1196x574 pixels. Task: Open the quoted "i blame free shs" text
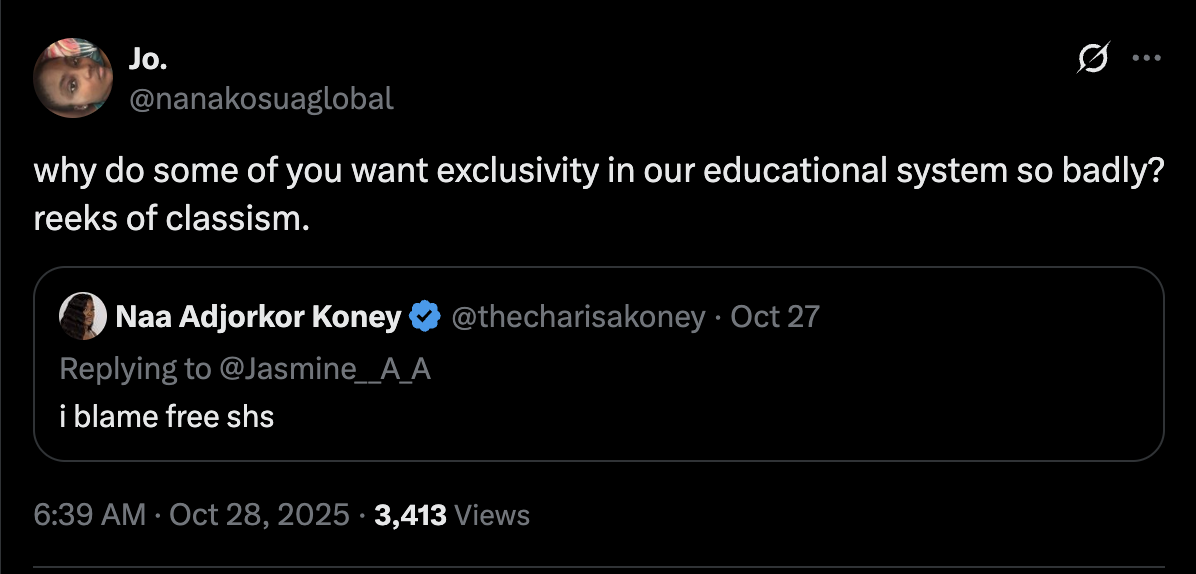point(166,417)
